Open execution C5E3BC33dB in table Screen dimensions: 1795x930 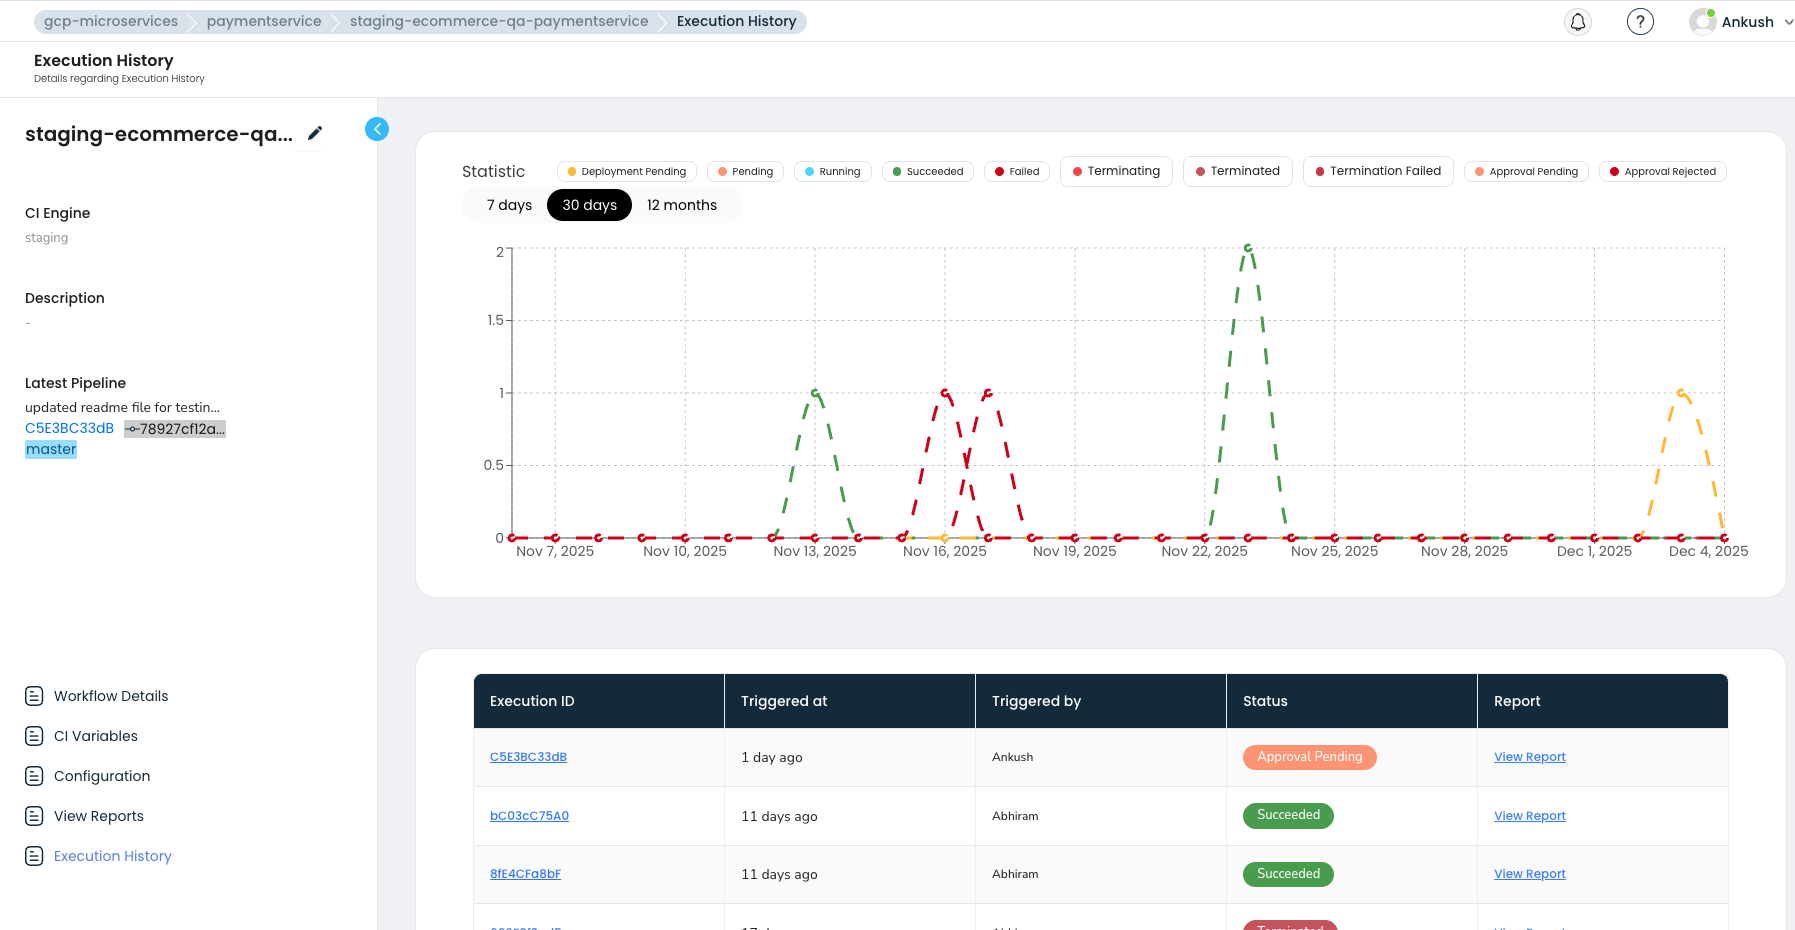pyautogui.click(x=528, y=757)
